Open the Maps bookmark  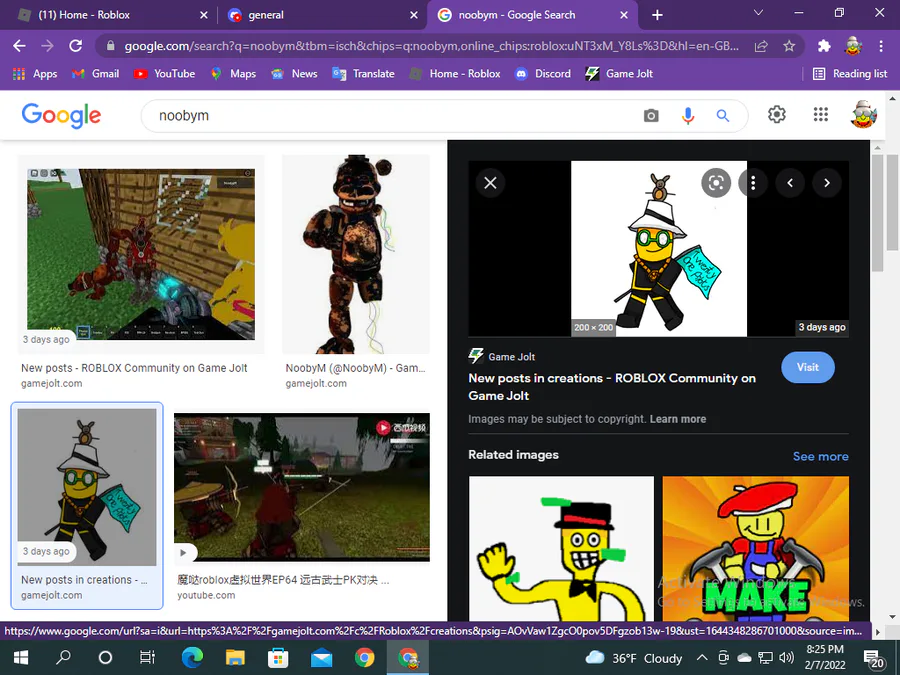coord(234,73)
